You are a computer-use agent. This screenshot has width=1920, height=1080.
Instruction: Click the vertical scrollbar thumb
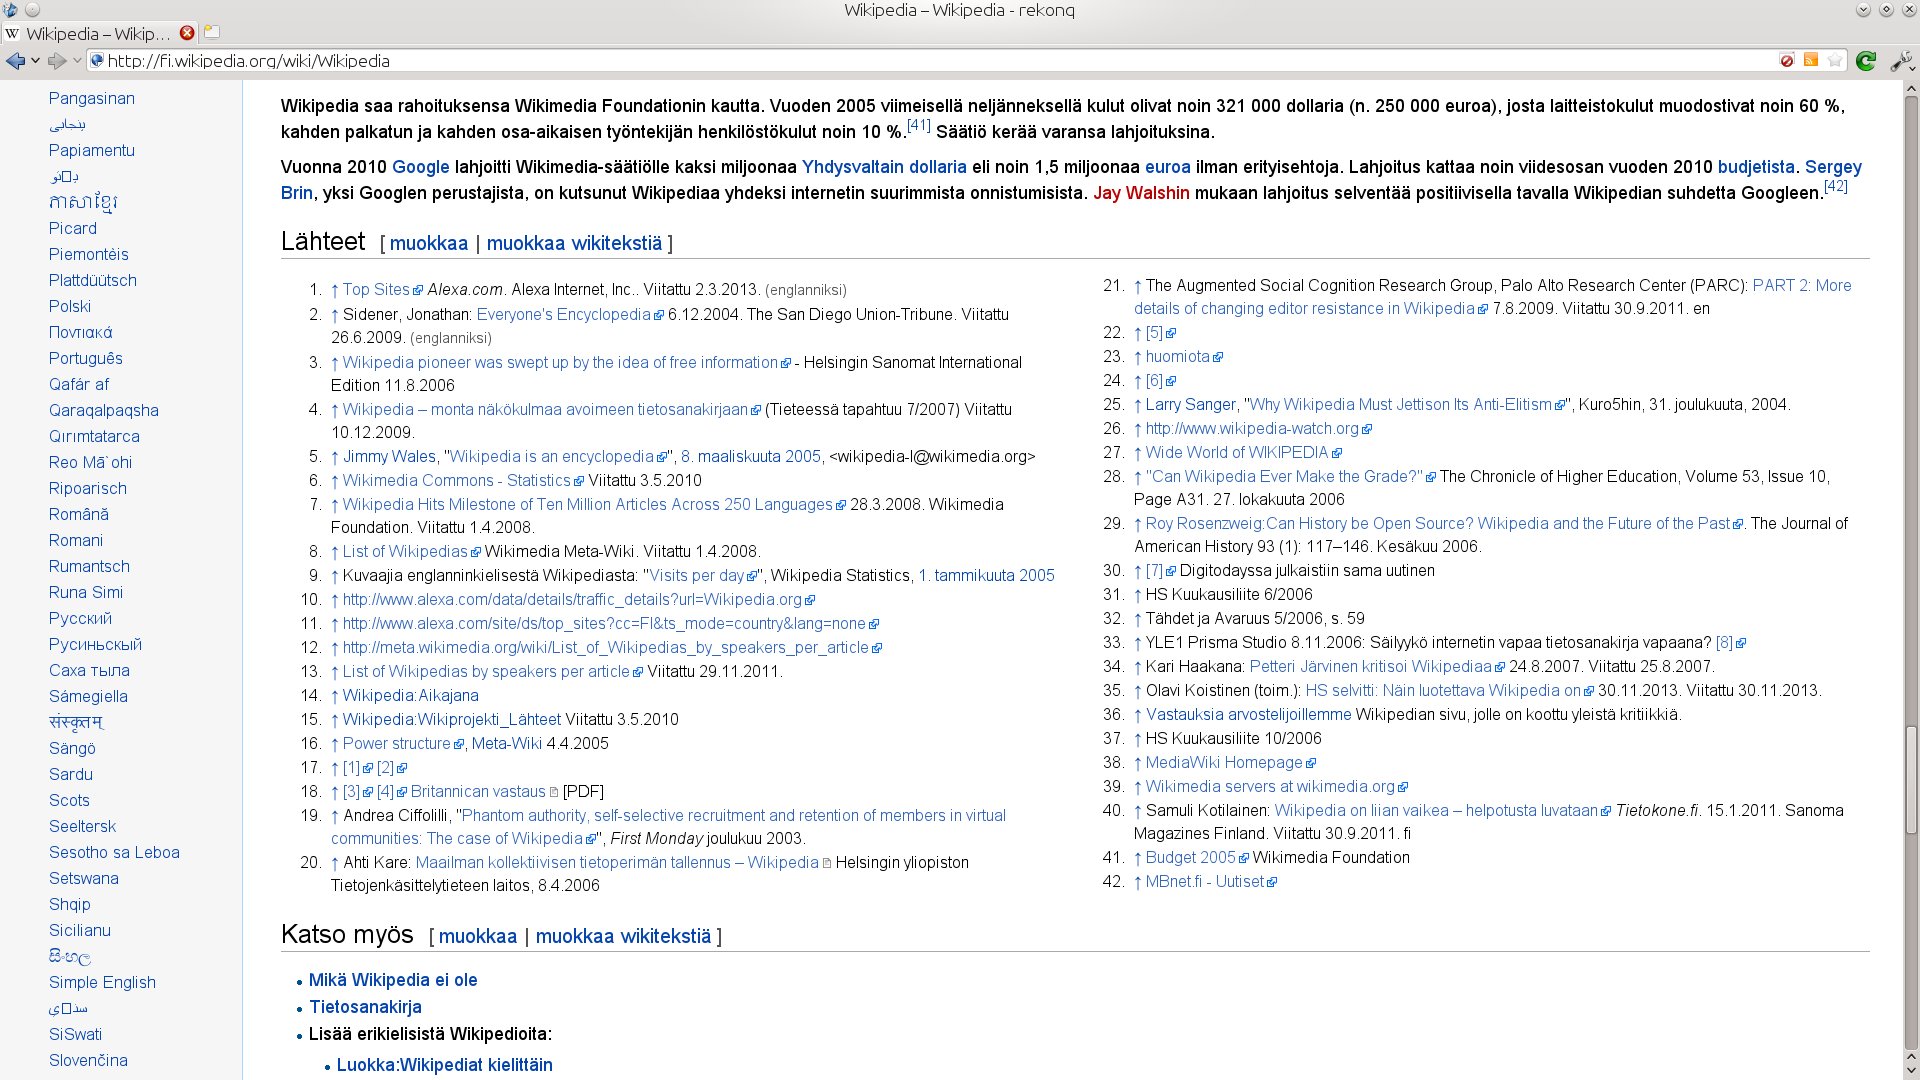coord(1911,780)
